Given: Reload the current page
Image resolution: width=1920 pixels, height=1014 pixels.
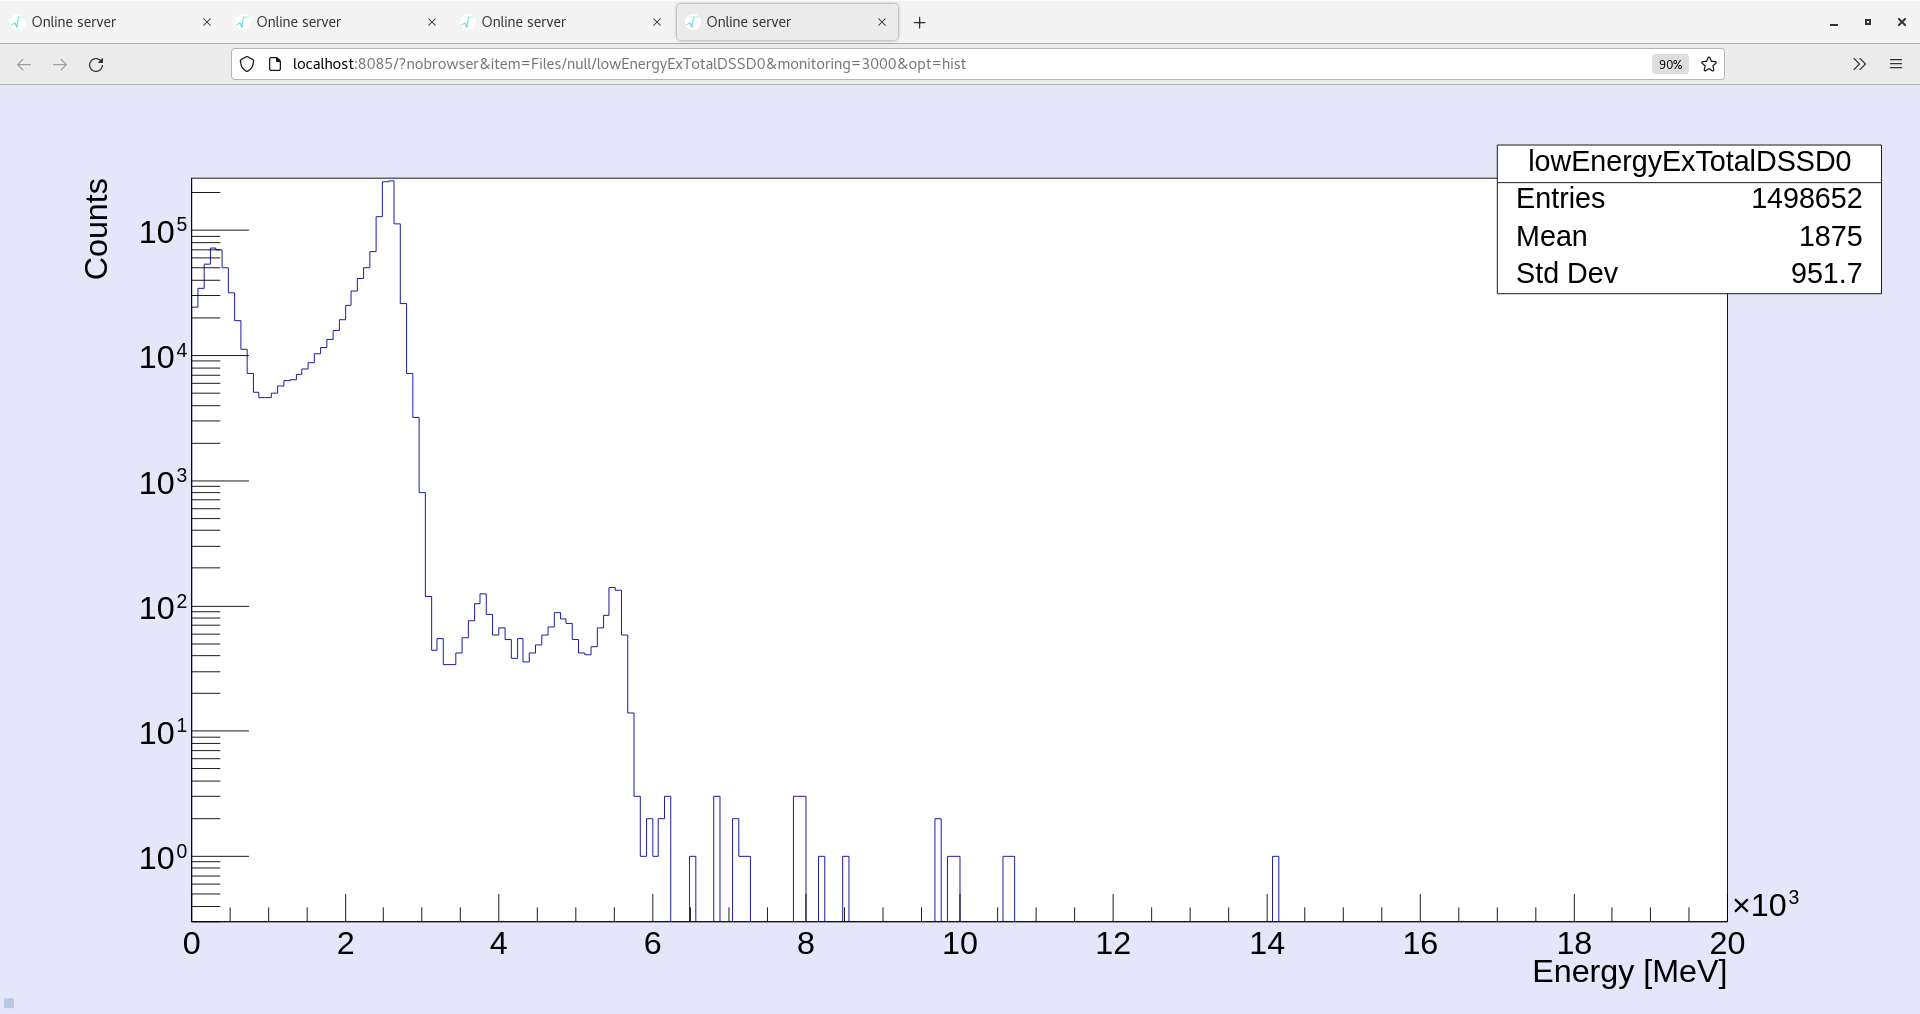Looking at the screenshot, I should click(96, 64).
